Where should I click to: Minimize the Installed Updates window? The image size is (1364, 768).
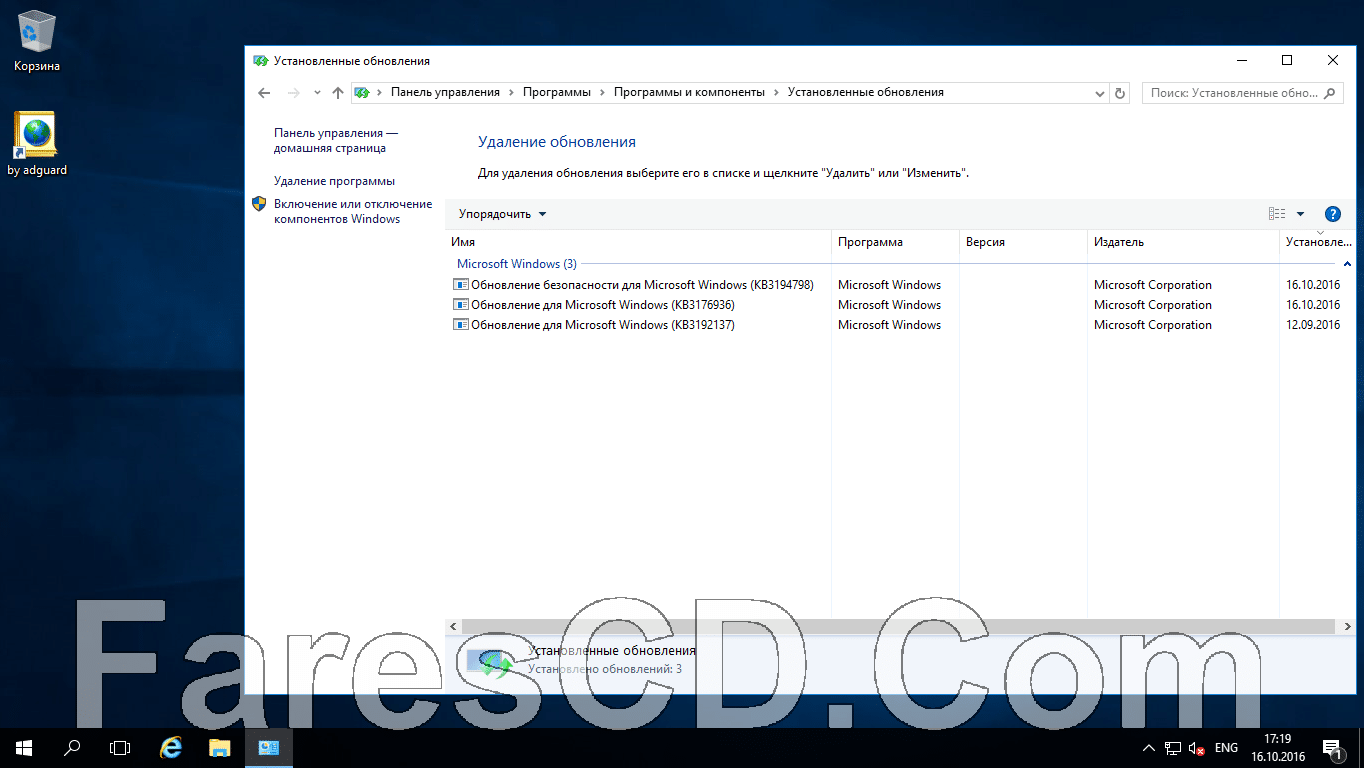click(1241, 61)
